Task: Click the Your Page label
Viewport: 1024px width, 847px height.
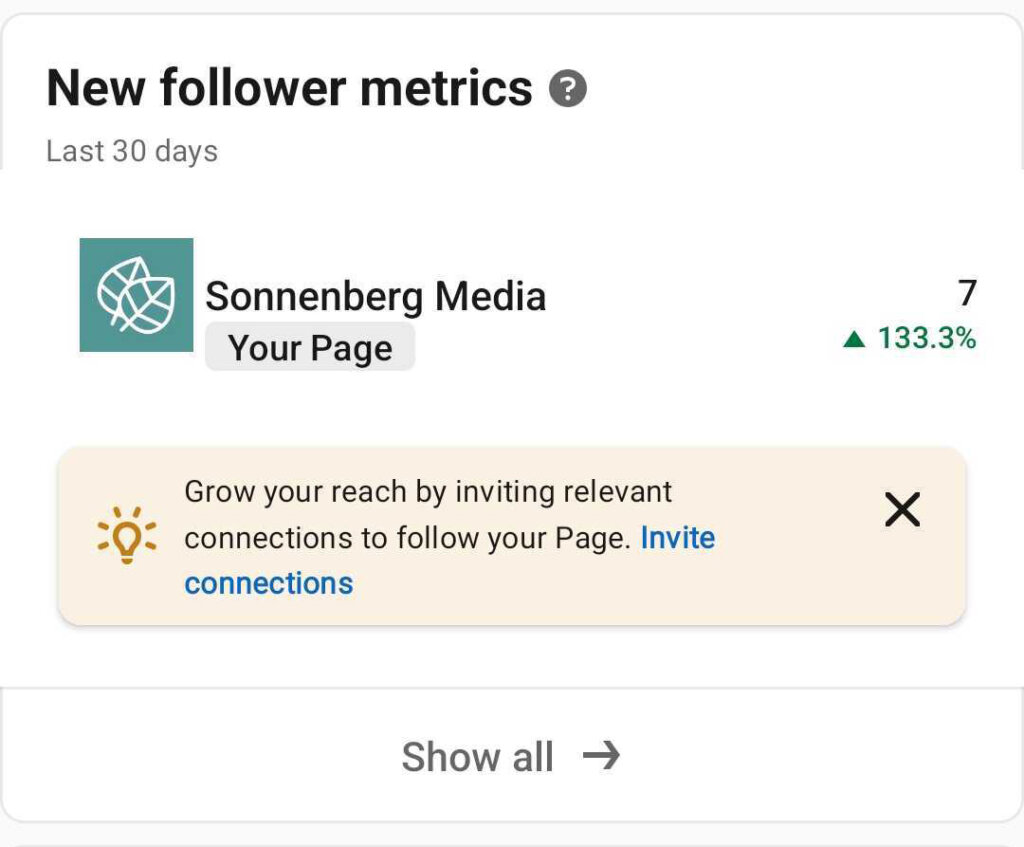Action: (x=309, y=347)
